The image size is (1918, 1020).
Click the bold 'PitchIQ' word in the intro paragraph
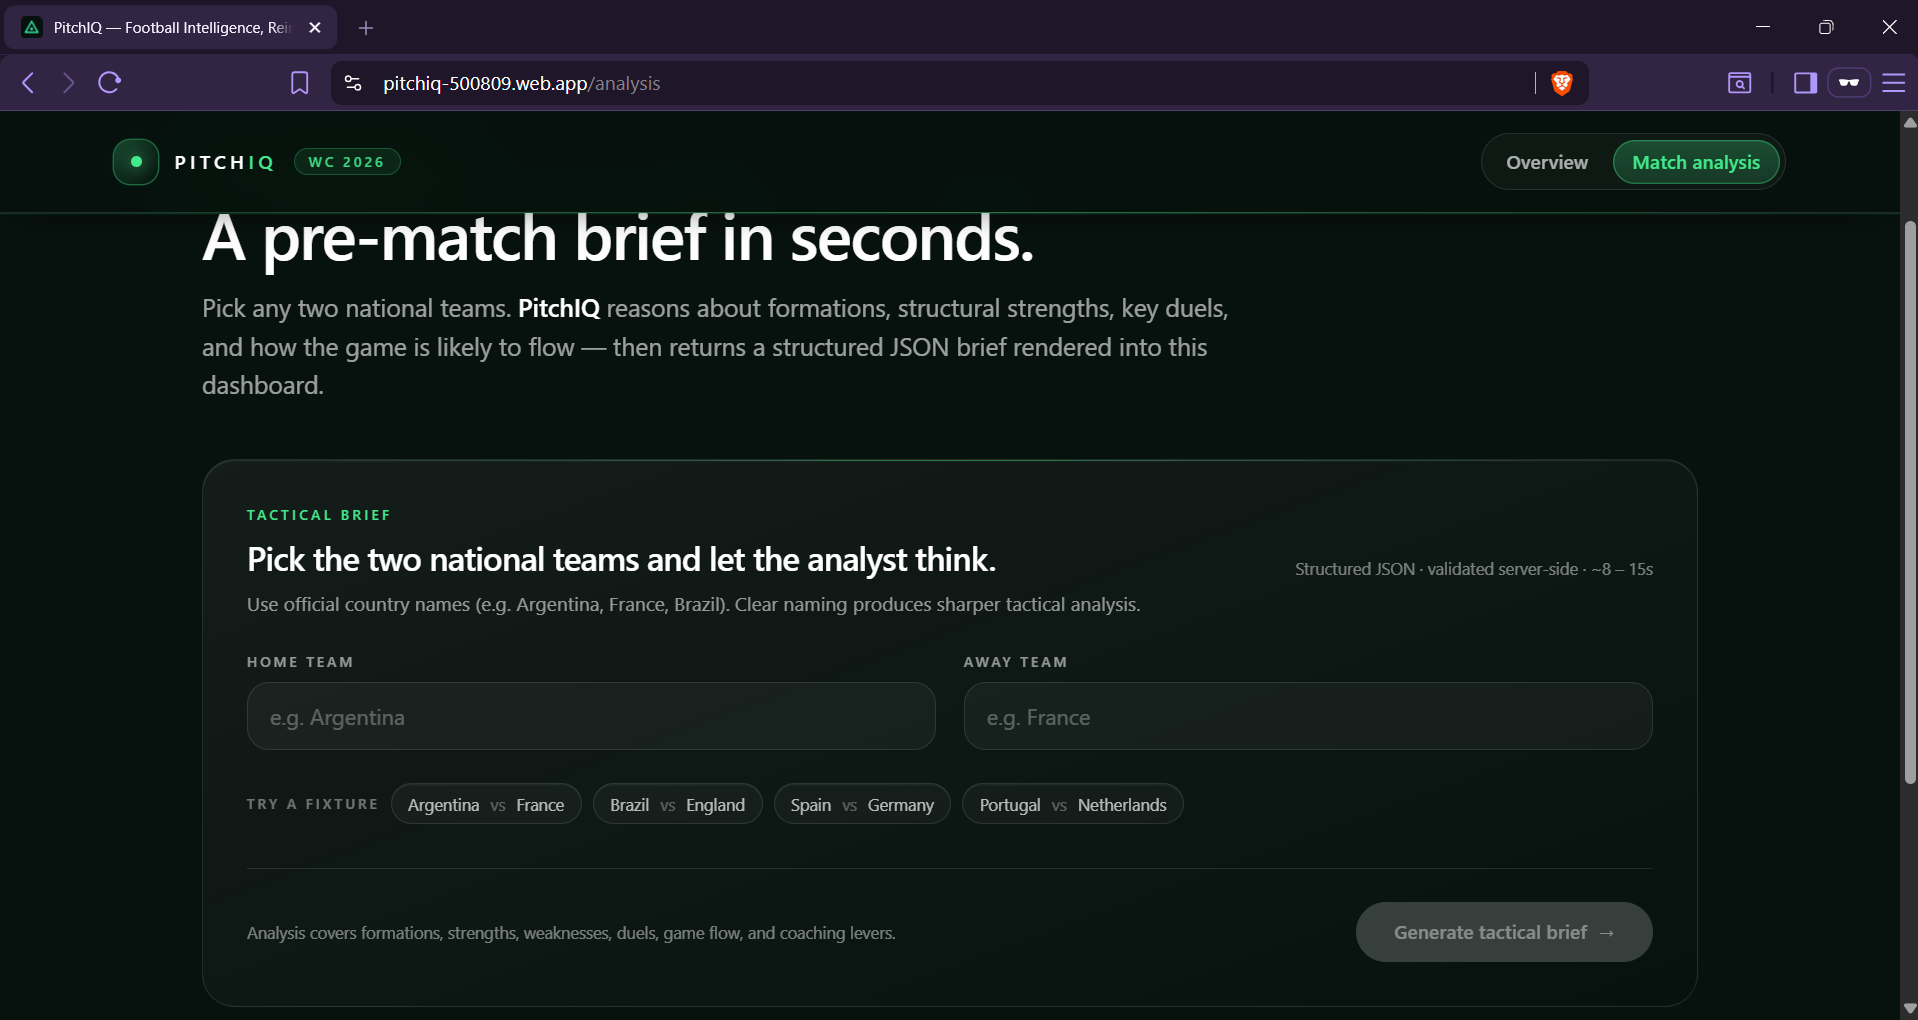tap(559, 308)
